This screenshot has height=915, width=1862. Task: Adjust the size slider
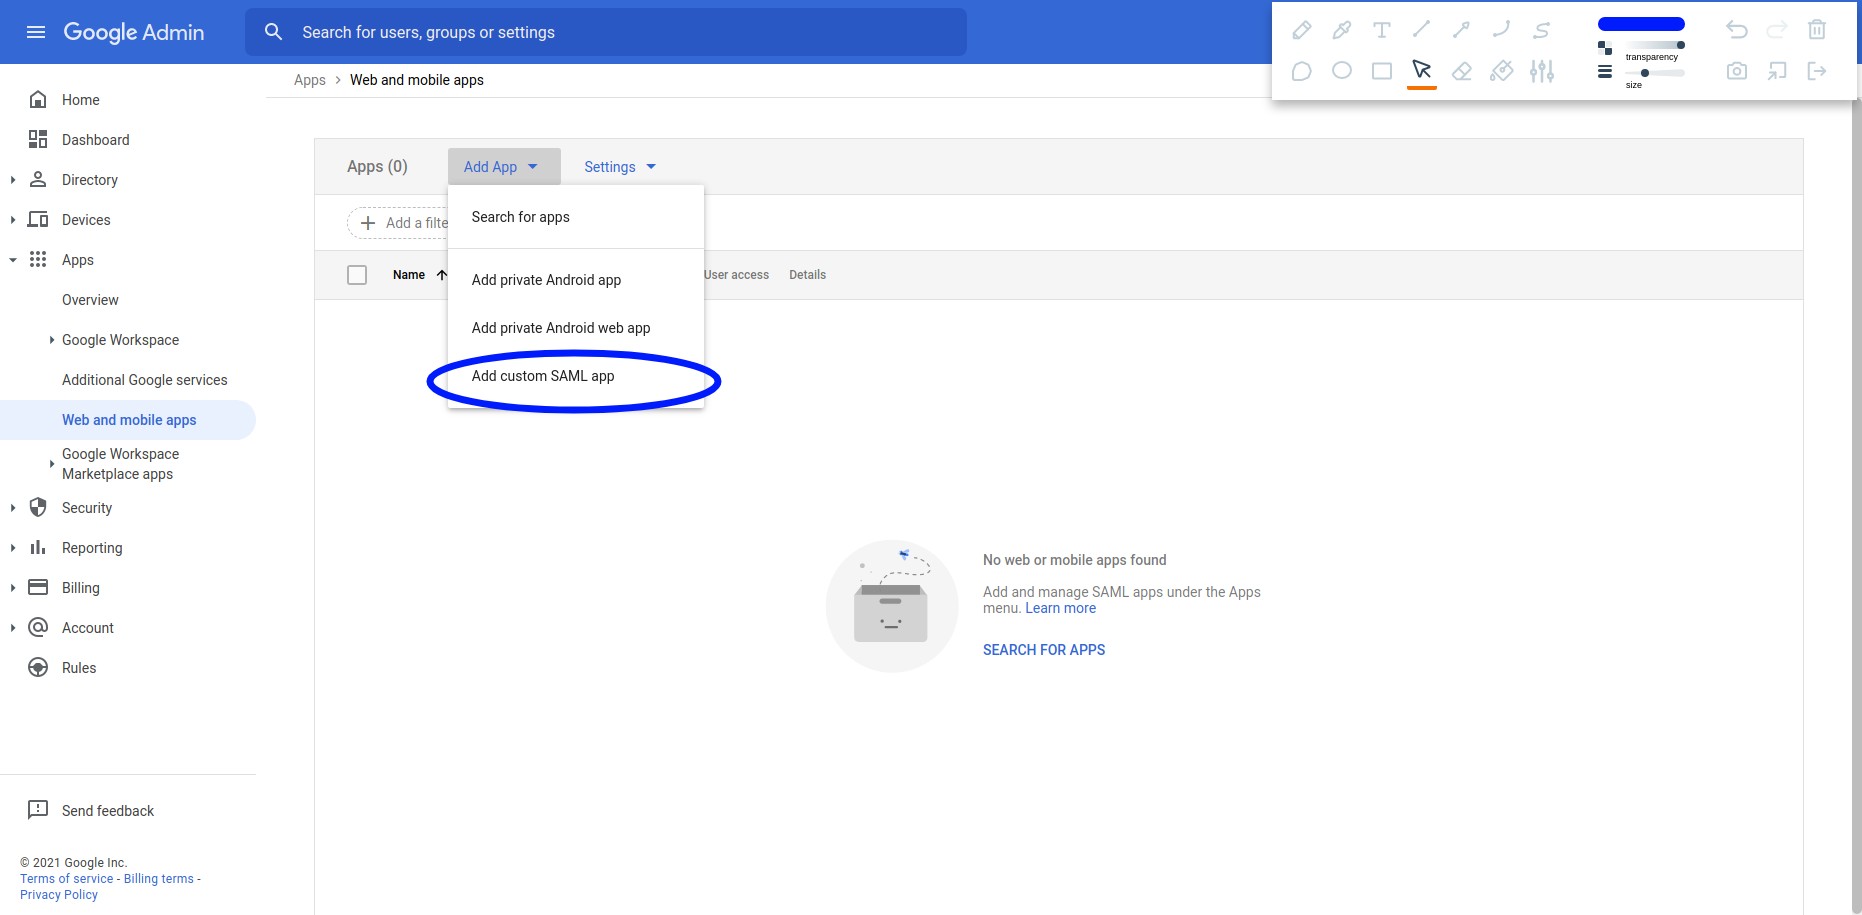coord(1655,73)
